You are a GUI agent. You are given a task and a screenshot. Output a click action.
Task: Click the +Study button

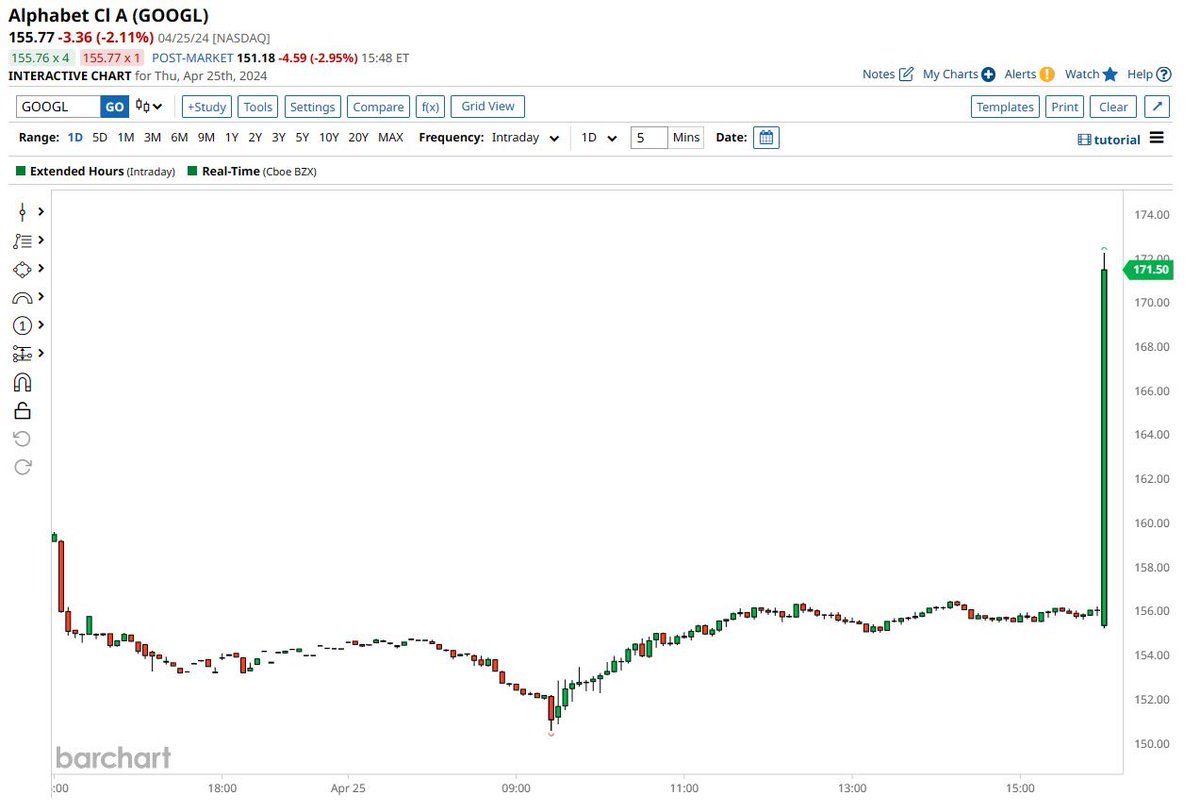[x=206, y=107]
